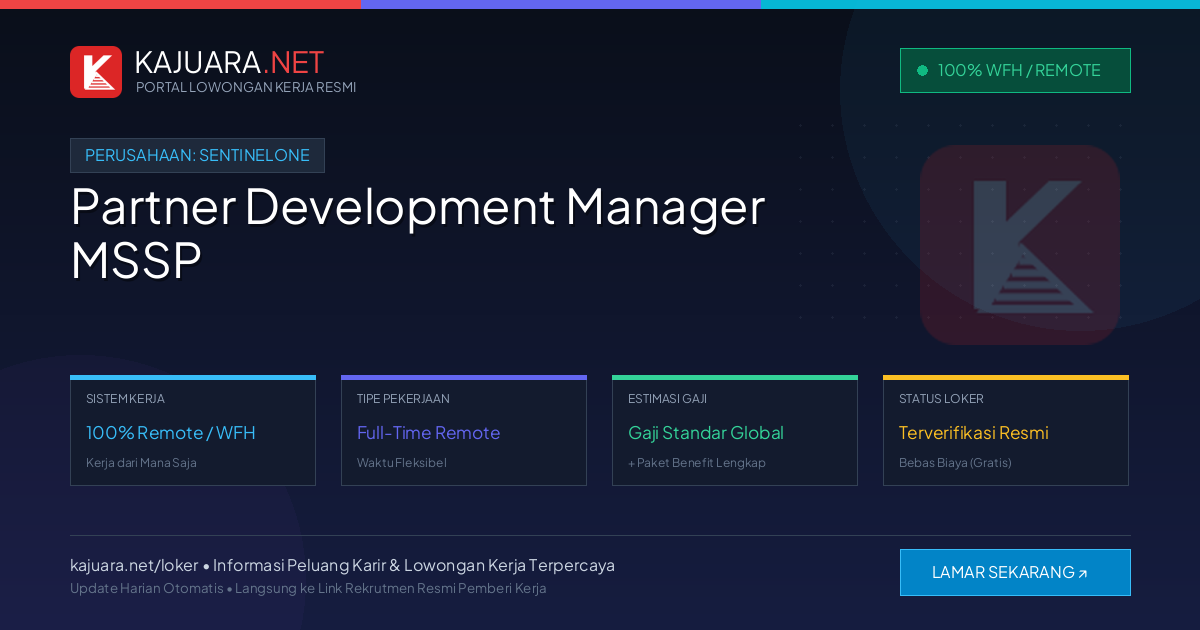Click the PORTAL LOWONGAN KERJA RESMI tagline
This screenshot has height=630, width=1200.
coord(246,87)
